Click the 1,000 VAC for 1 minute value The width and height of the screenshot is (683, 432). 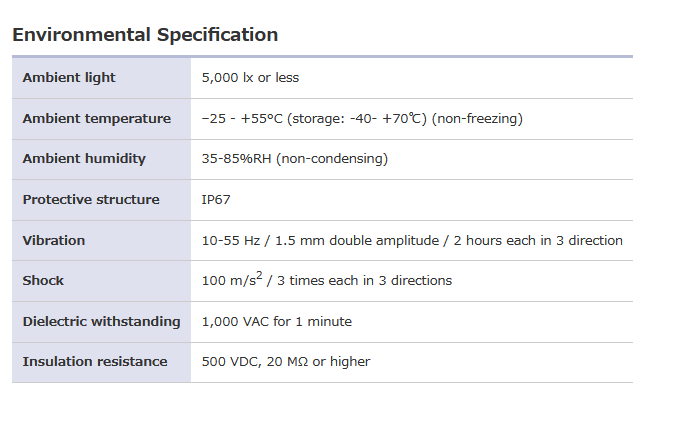[277, 322]
